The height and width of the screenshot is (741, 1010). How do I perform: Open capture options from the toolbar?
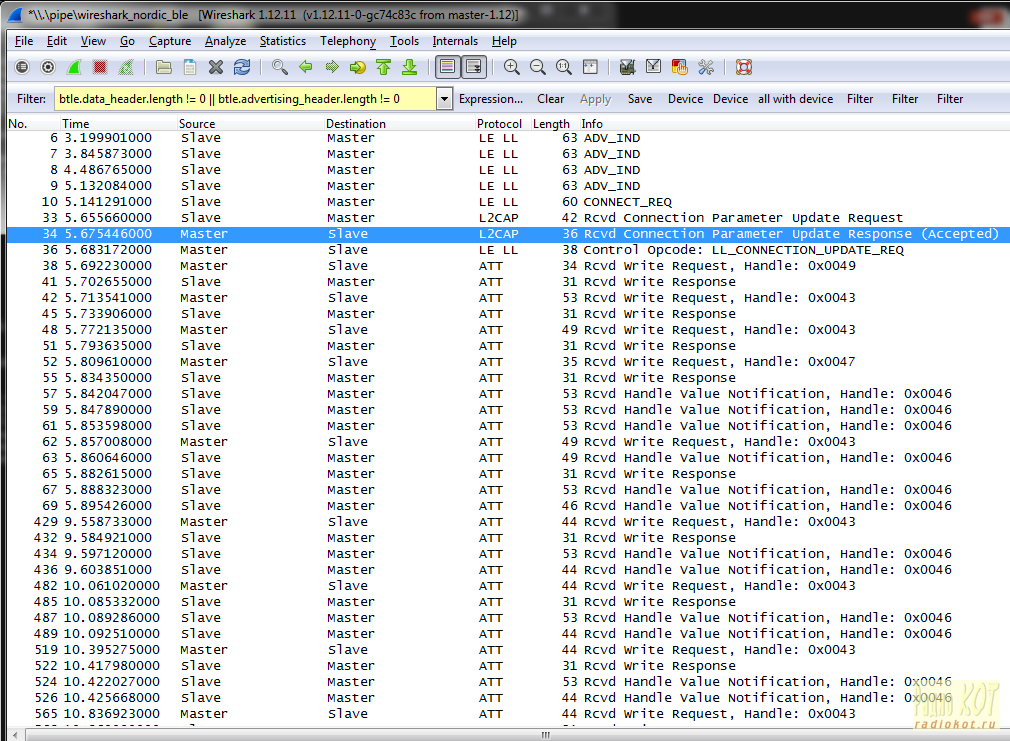tap(48, 67)
